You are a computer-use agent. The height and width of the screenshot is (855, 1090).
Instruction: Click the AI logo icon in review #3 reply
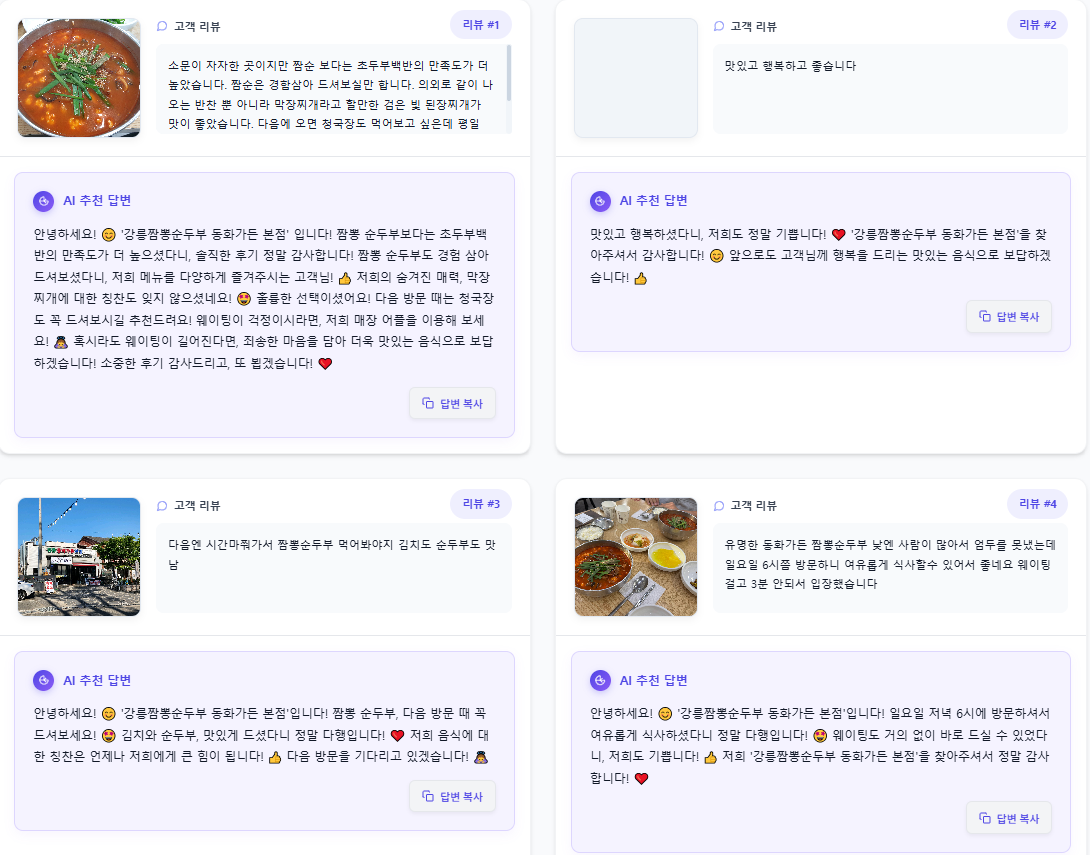(x=43, y=681)
